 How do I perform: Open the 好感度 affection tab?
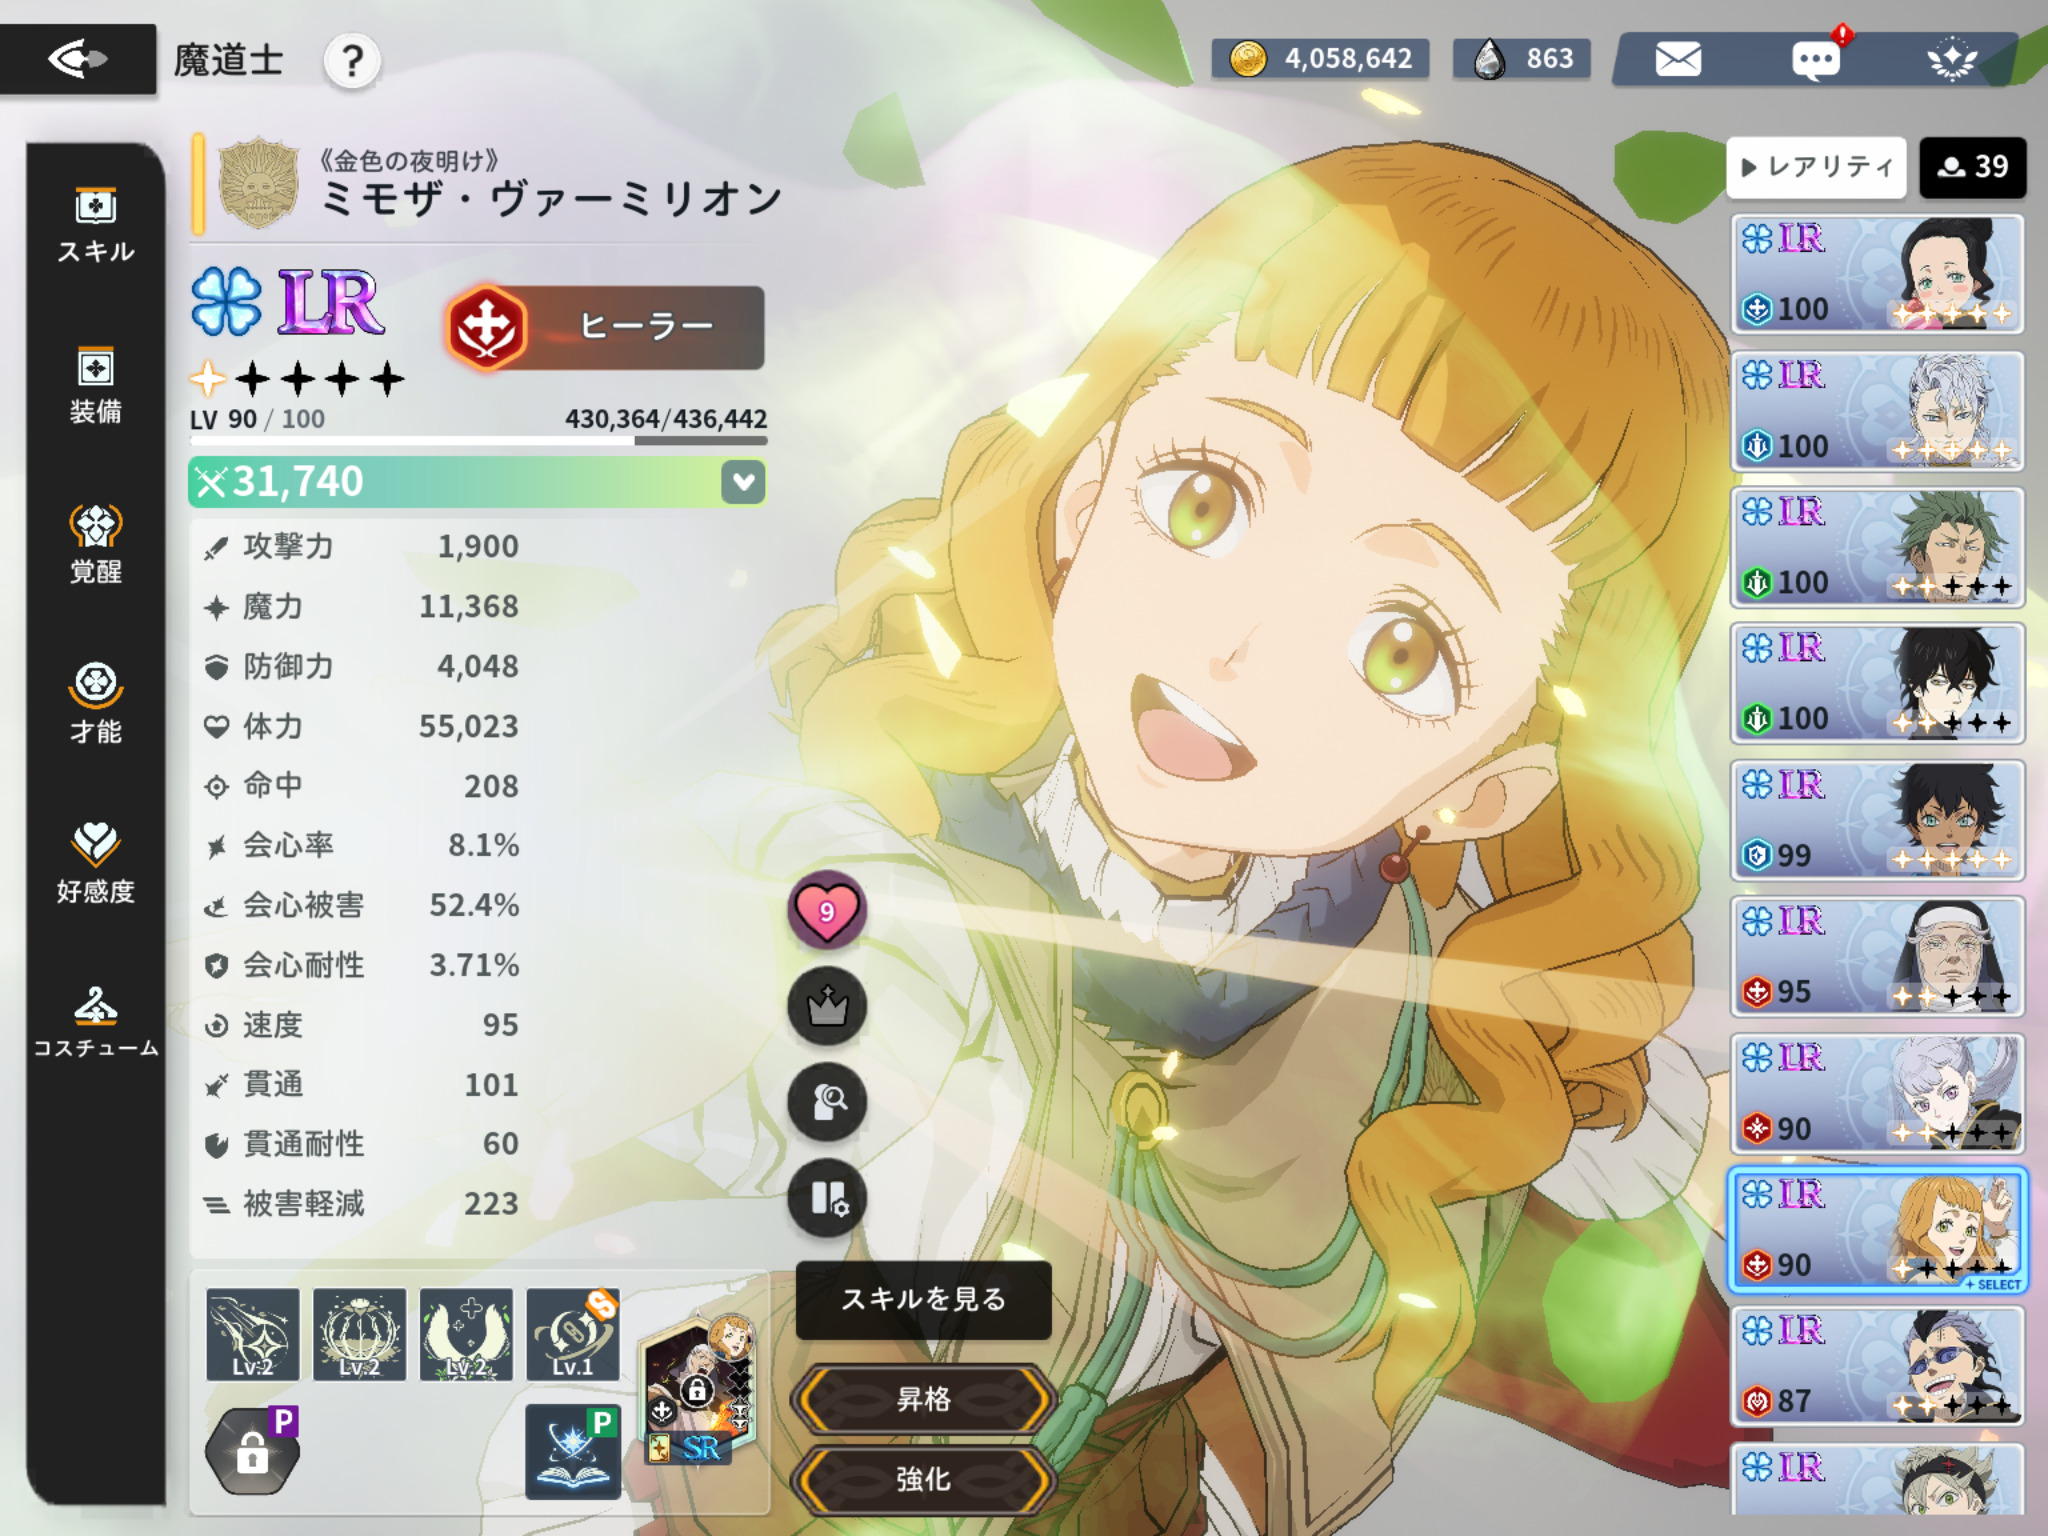[x=96, y=864]
